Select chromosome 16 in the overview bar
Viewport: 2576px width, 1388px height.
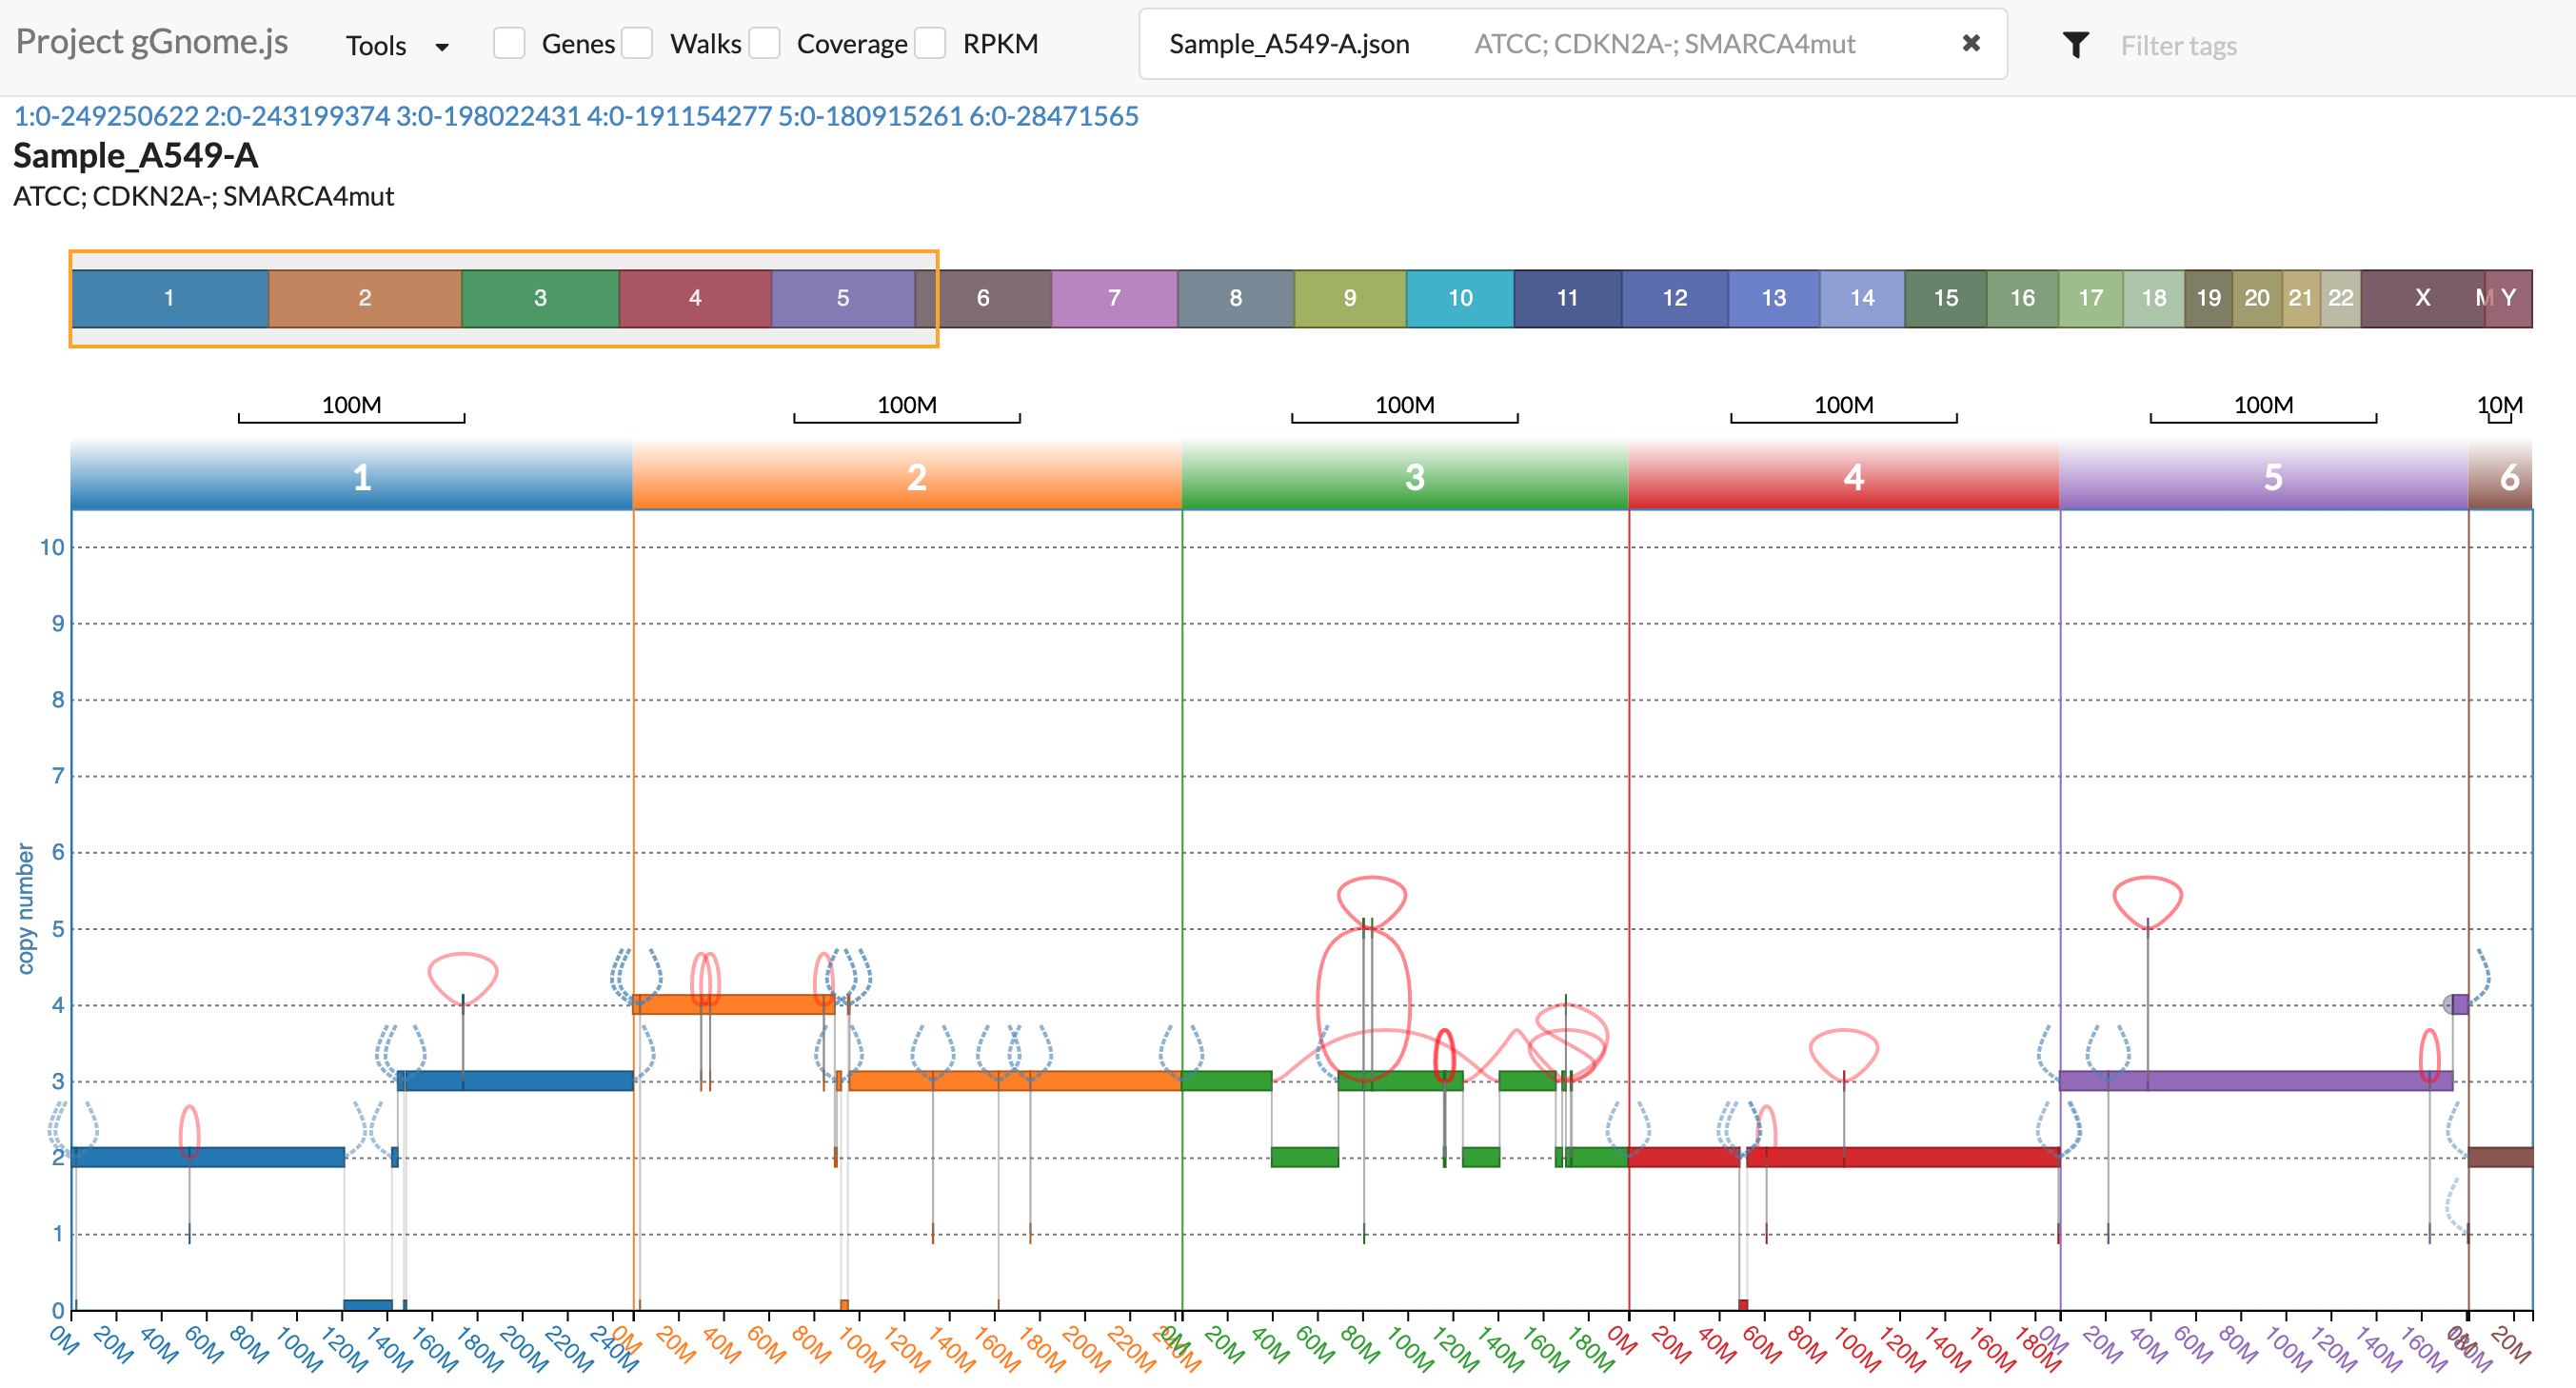(x=2023, y=298)
